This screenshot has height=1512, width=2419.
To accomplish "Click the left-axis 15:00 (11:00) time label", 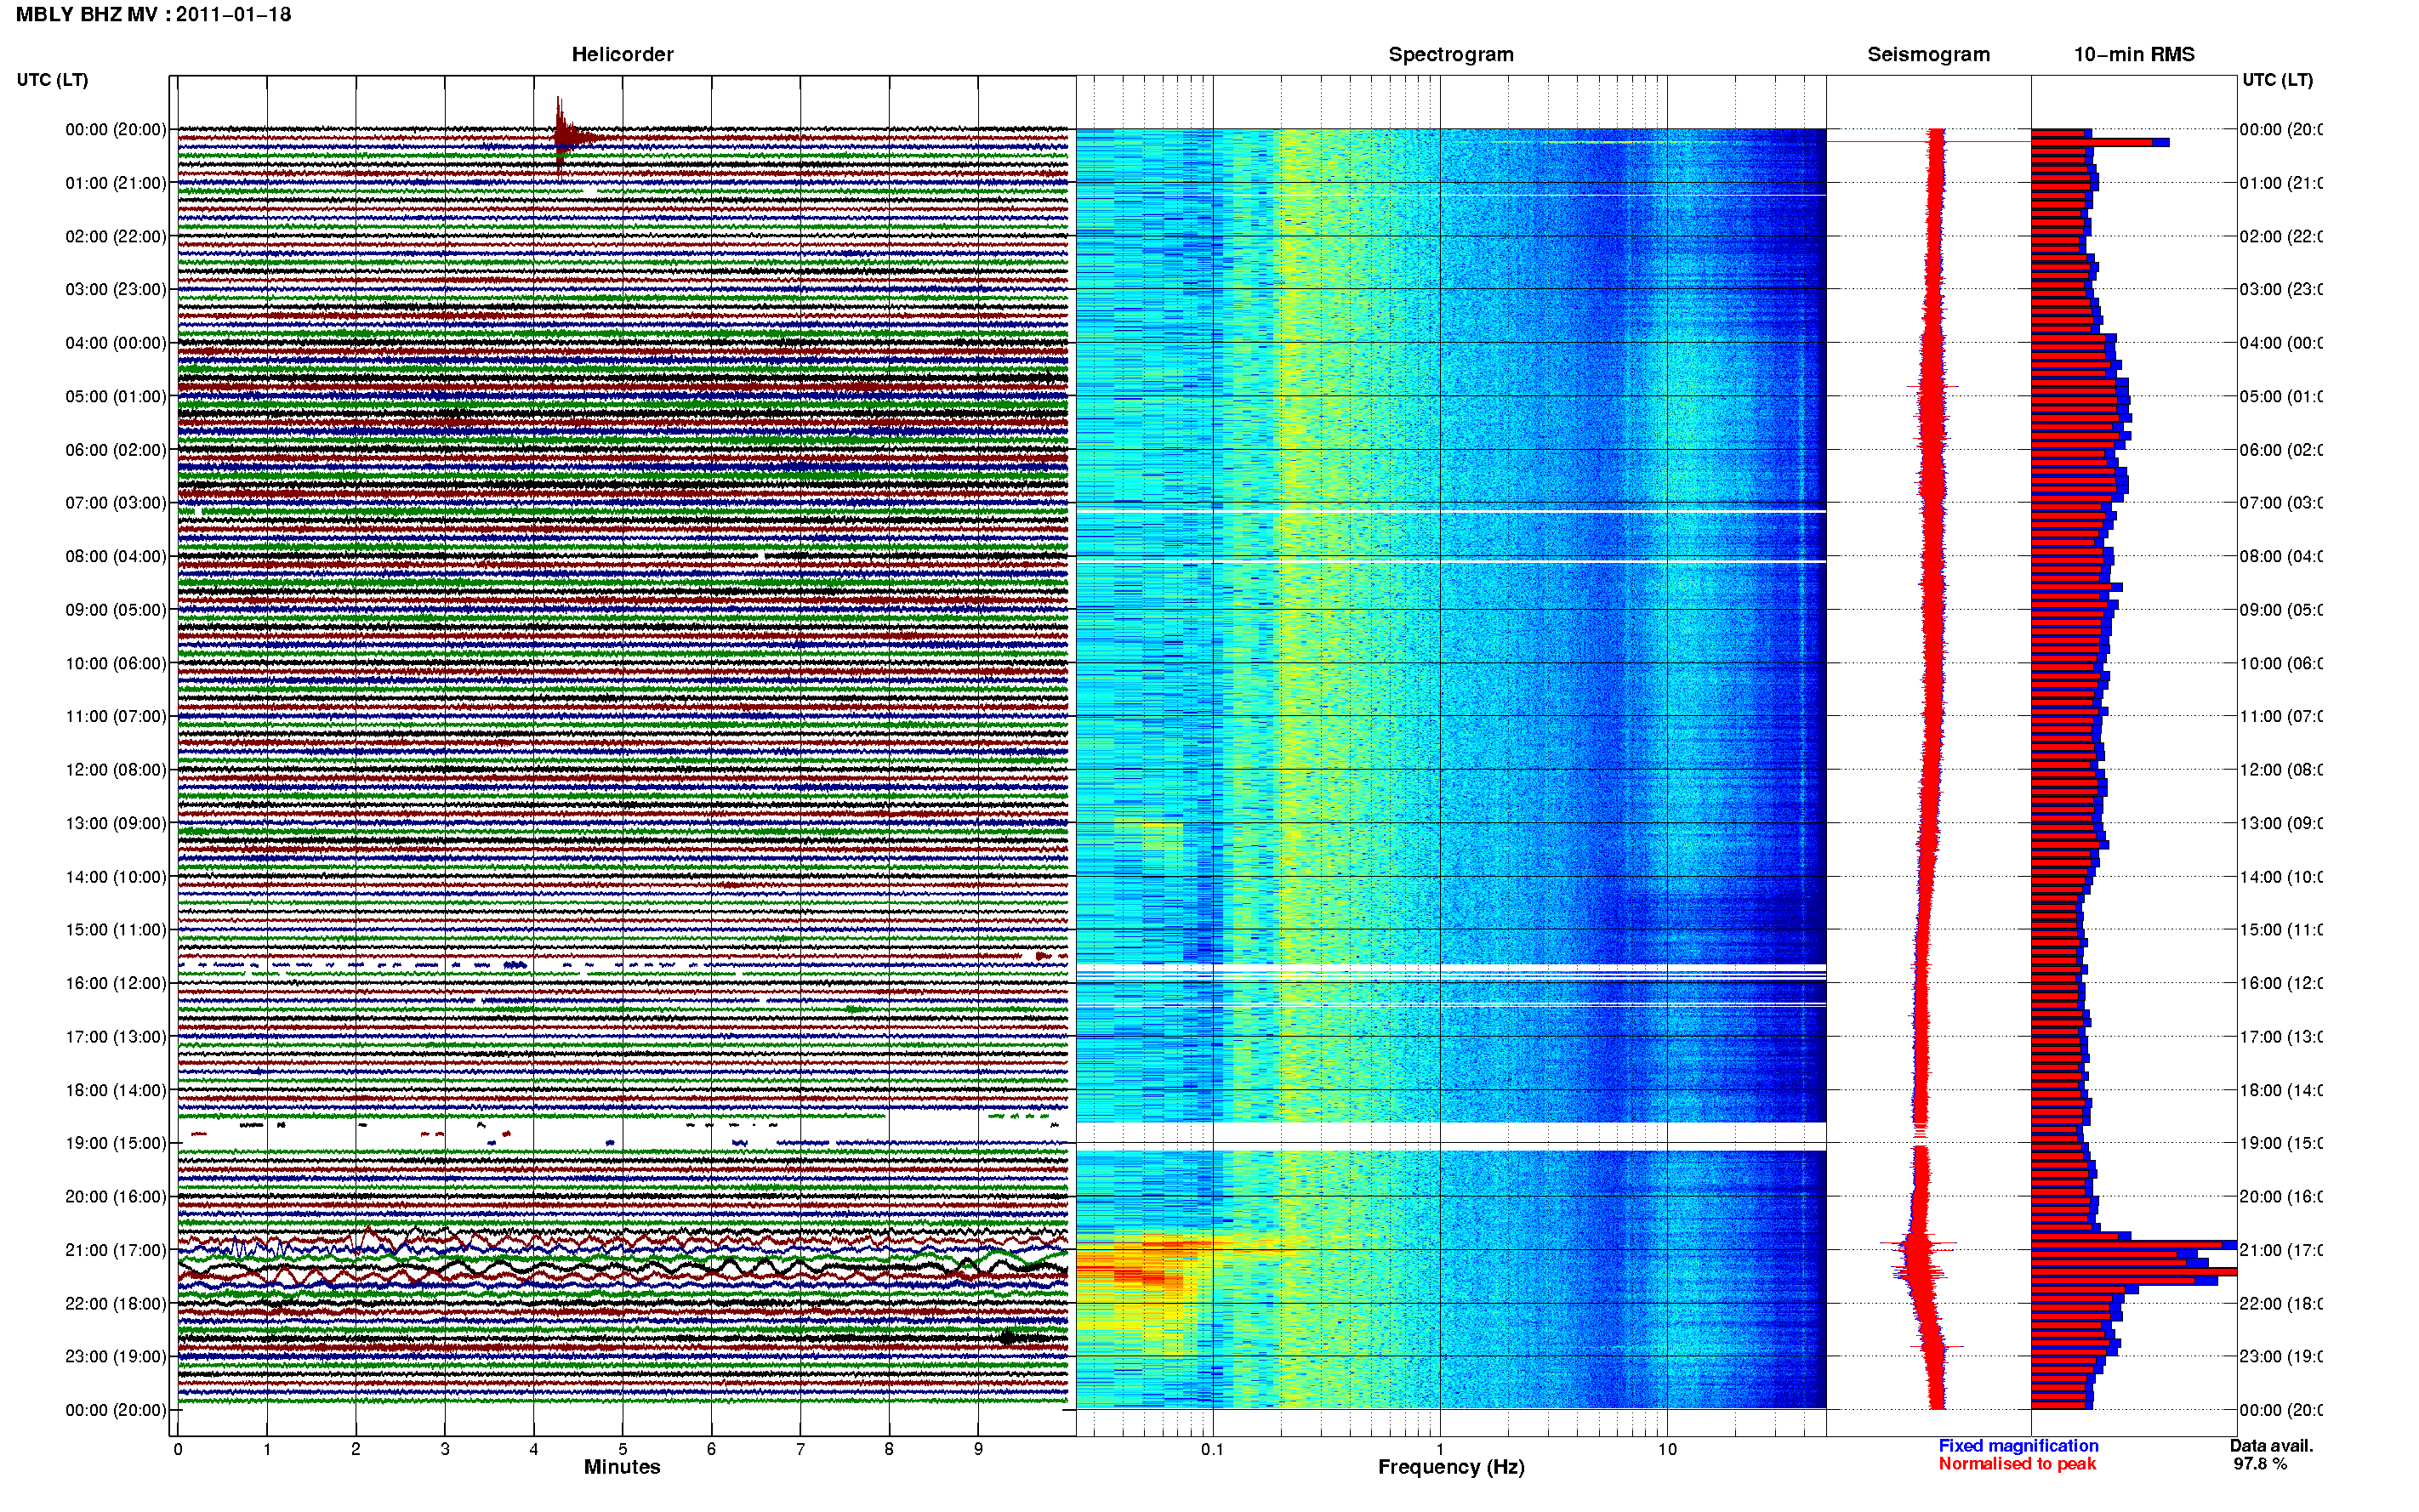I will coord(116,930).
